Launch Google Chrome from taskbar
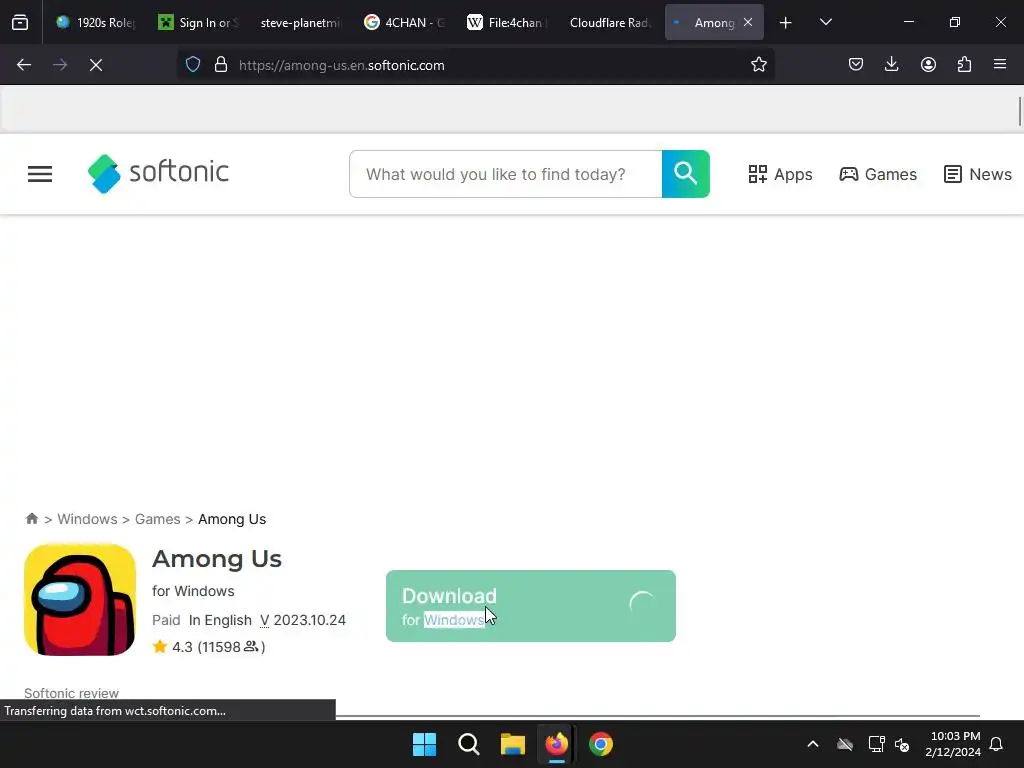Viewport: 1024px width, 768px height. click(601, 744)
